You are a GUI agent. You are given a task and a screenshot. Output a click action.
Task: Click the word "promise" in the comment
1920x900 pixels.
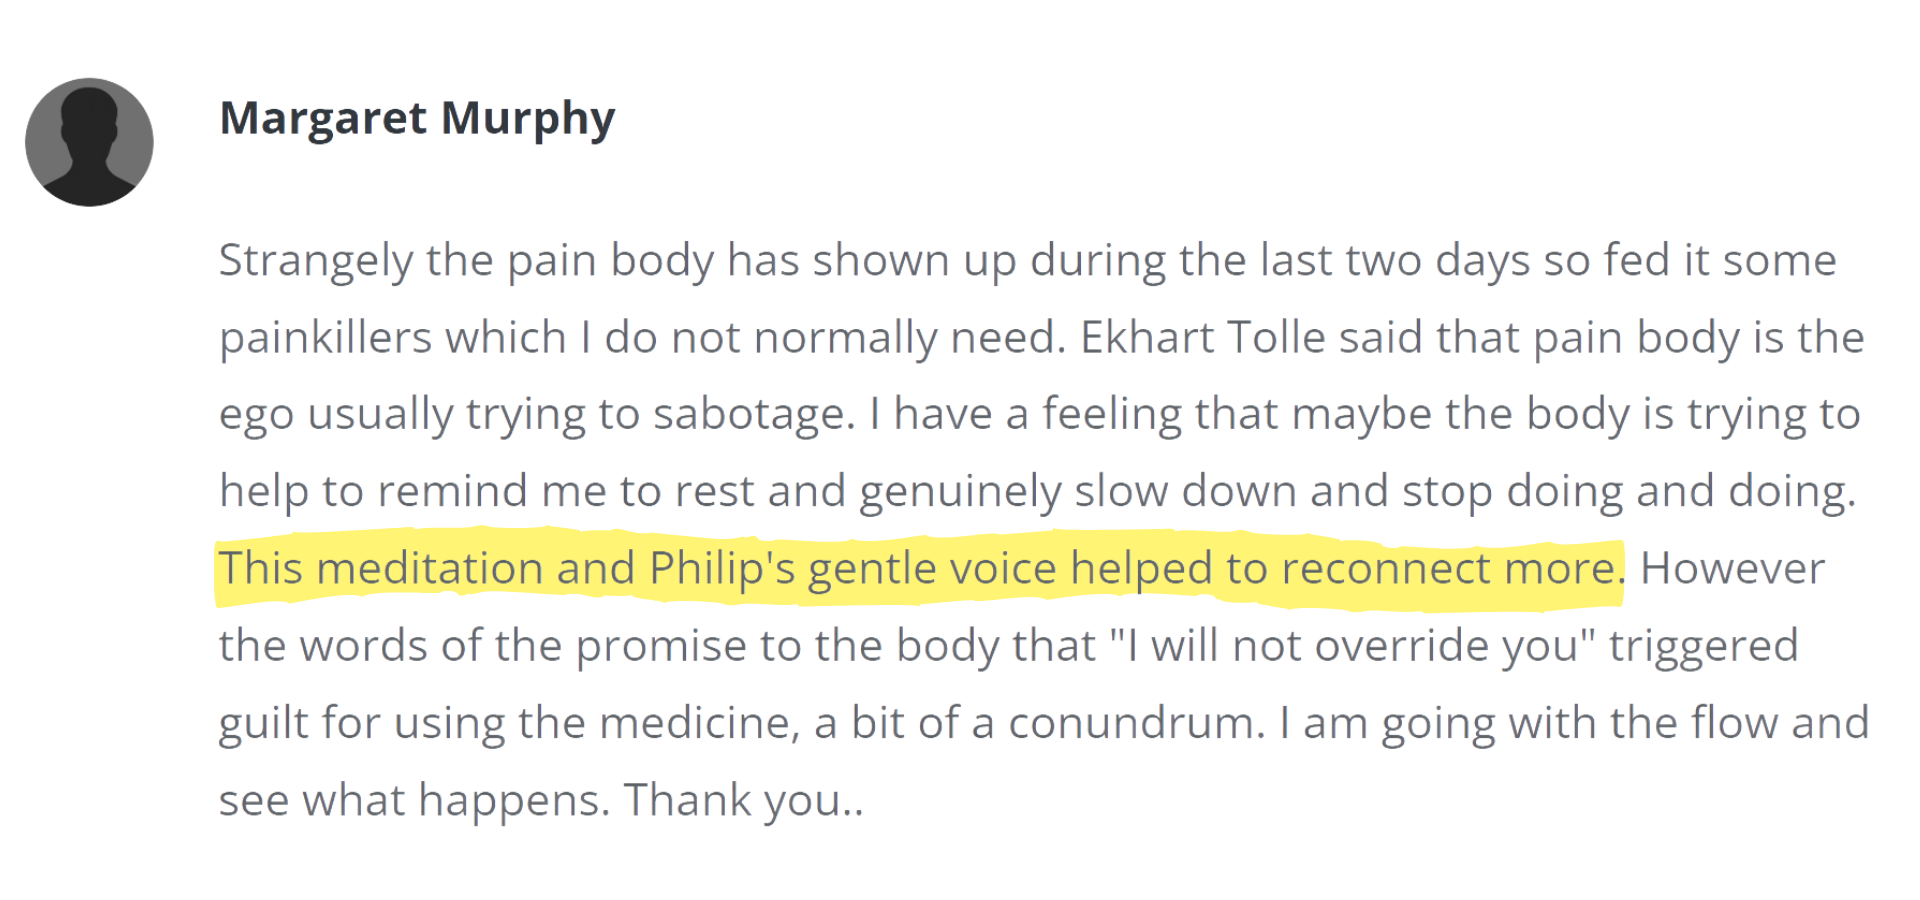coord(661,647)
